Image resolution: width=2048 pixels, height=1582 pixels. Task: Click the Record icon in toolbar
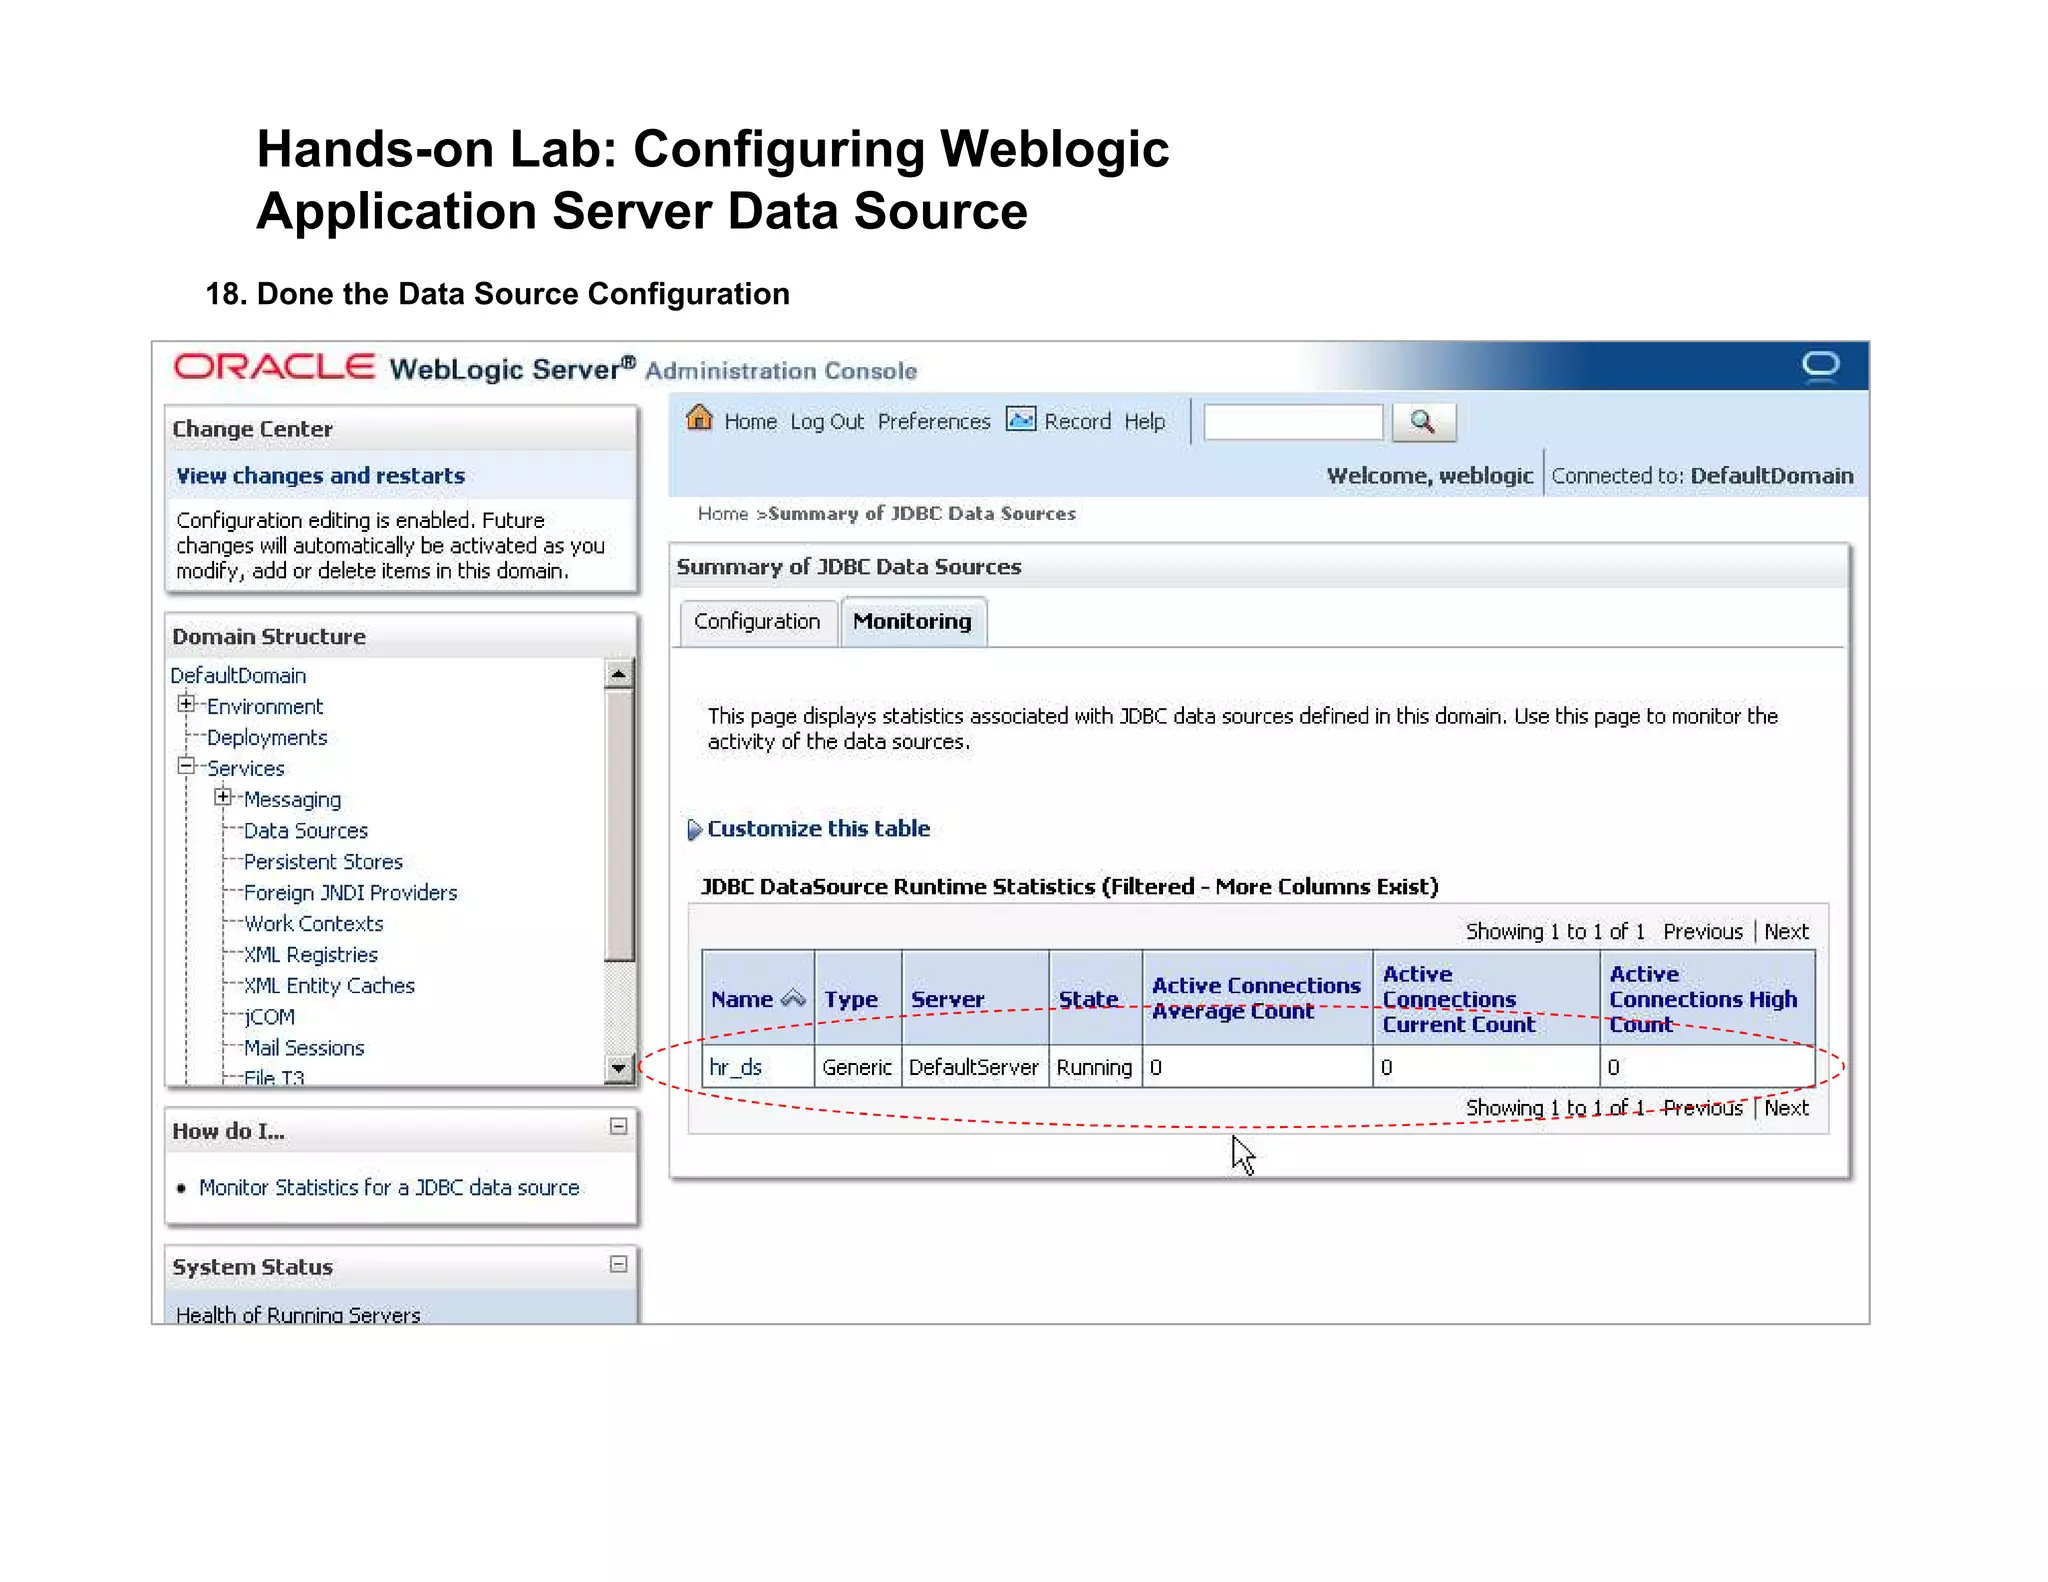click(x=1020, y=420)
